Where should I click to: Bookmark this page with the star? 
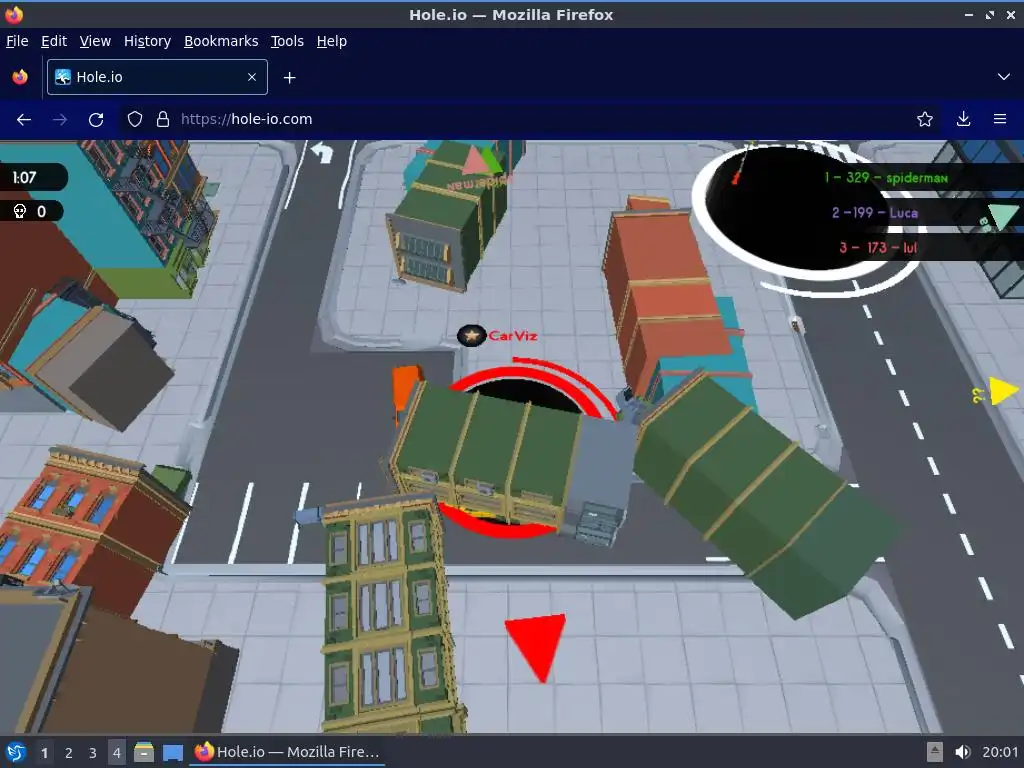(925, 120)
